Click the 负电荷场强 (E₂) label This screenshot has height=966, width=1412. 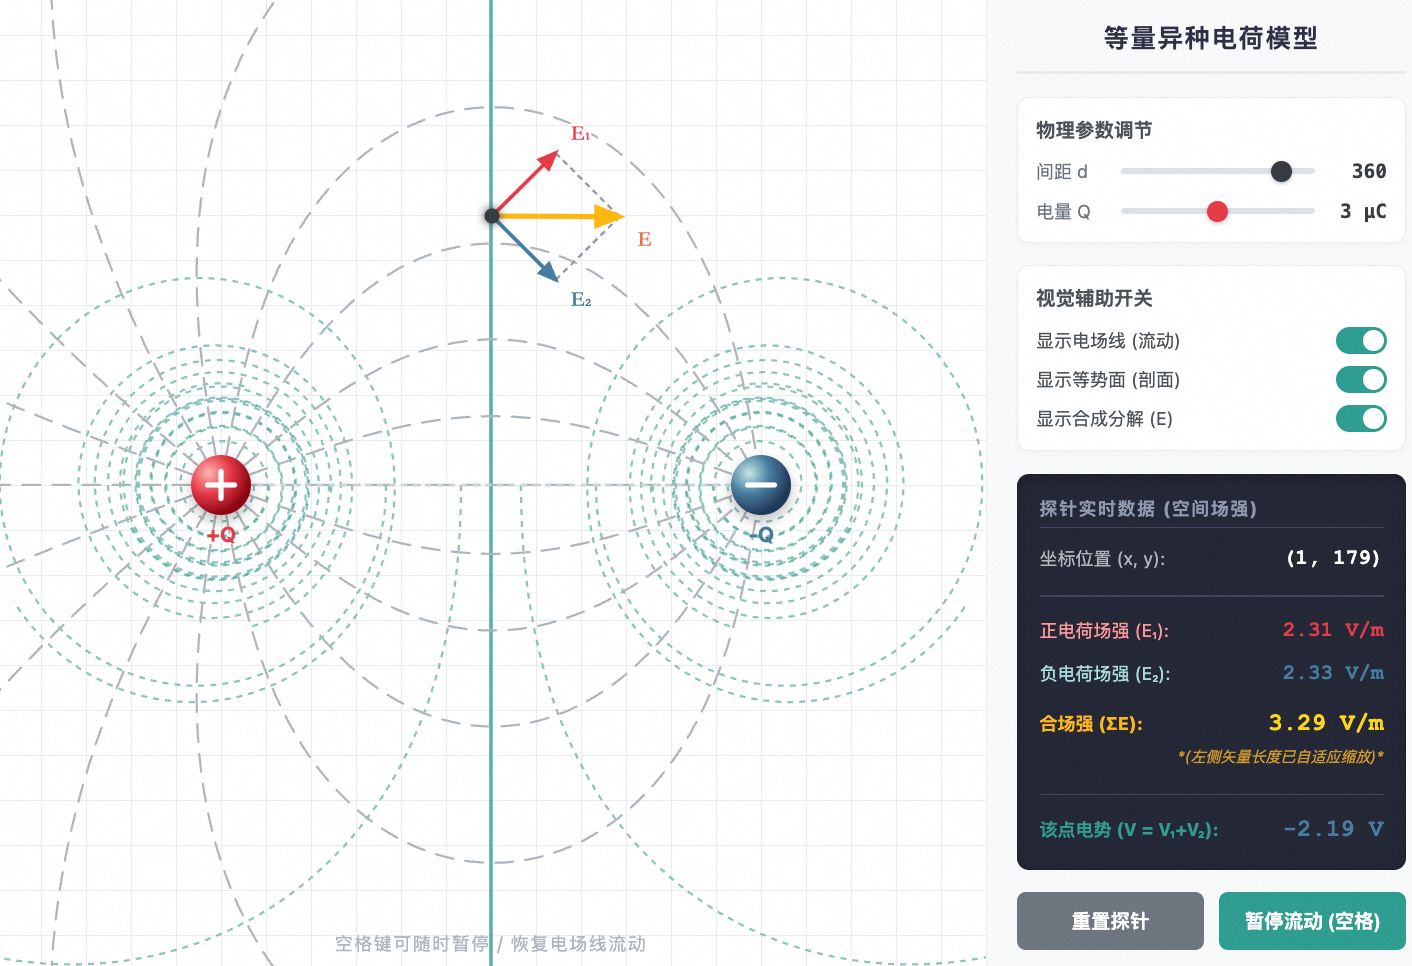pos(1105,674)
